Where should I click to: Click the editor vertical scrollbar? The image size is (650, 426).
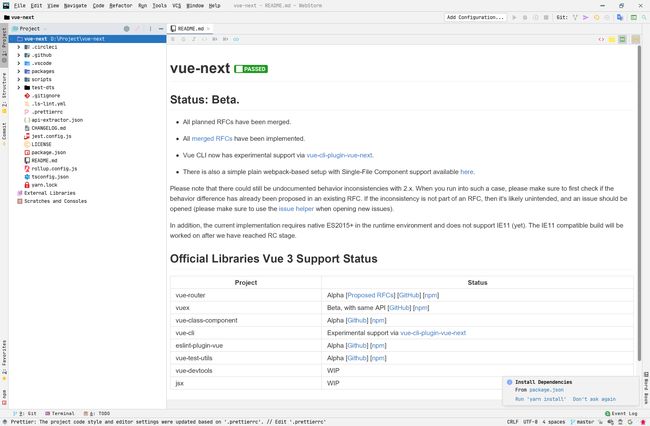(639, 203)
